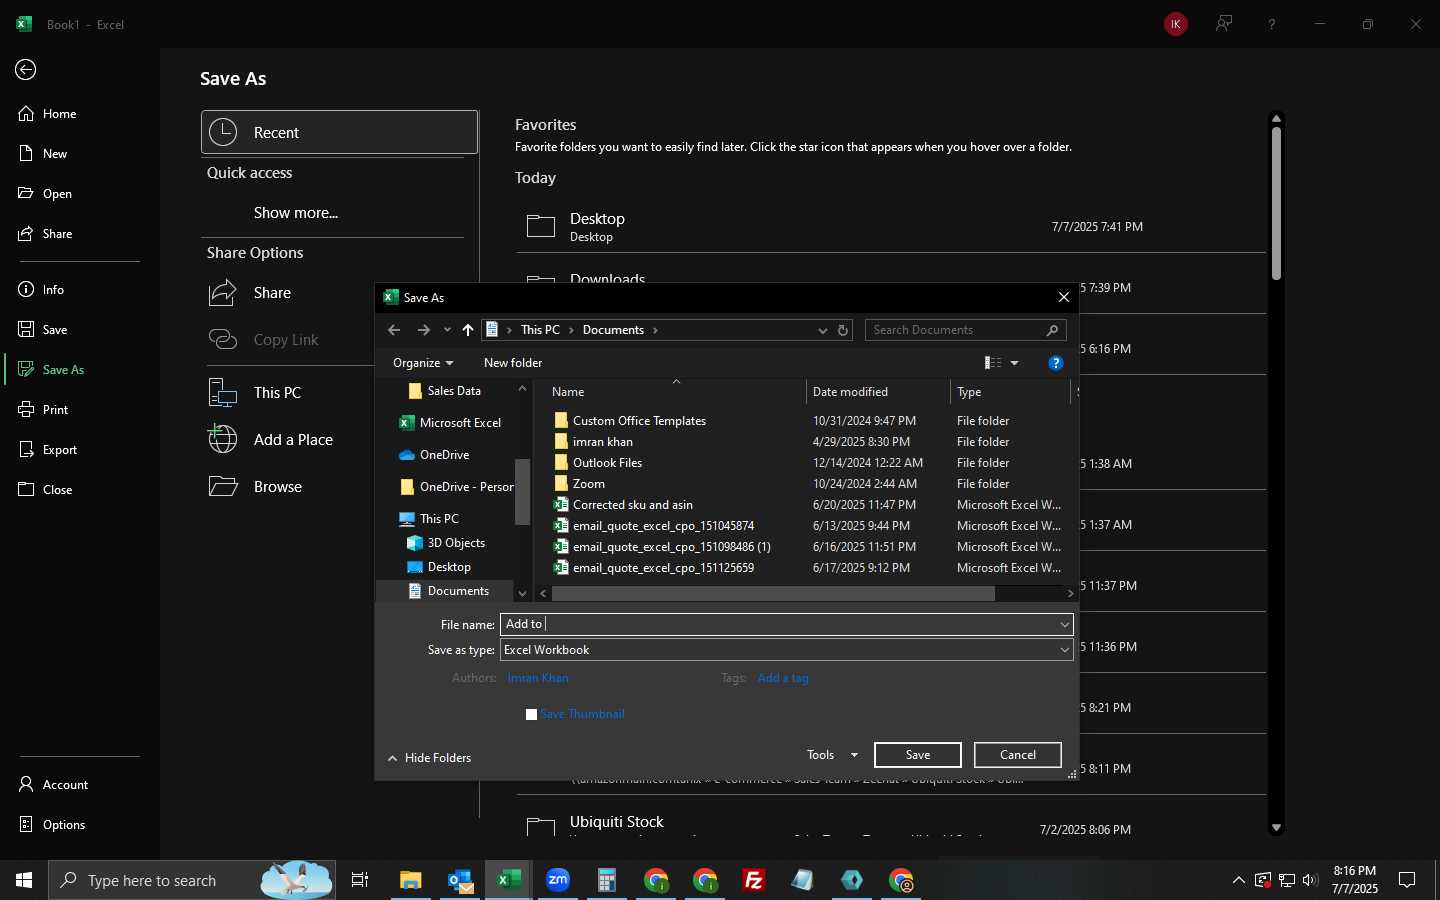This screenshot has height=900, width=1440.
Task: Select the Zoom folder in file list
Action: pyautogui.click(x=589, y=484)
